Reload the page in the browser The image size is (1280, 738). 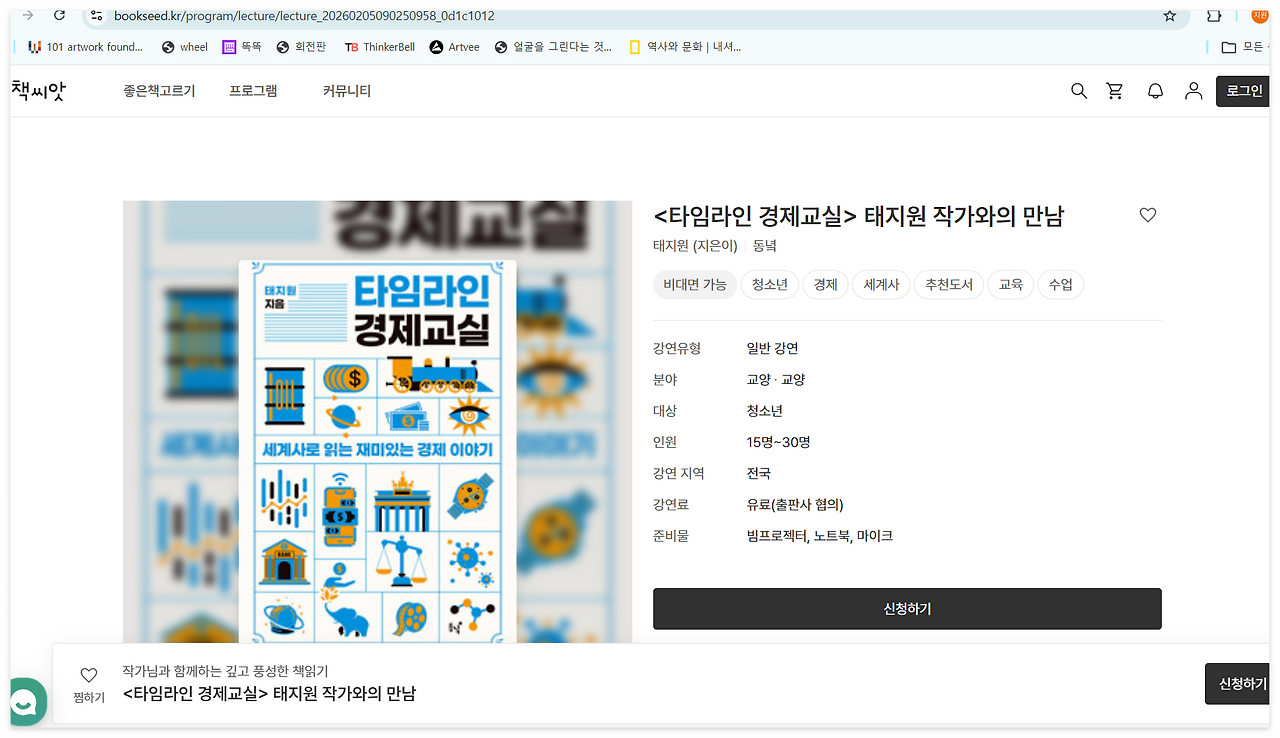tap(59, 16)
